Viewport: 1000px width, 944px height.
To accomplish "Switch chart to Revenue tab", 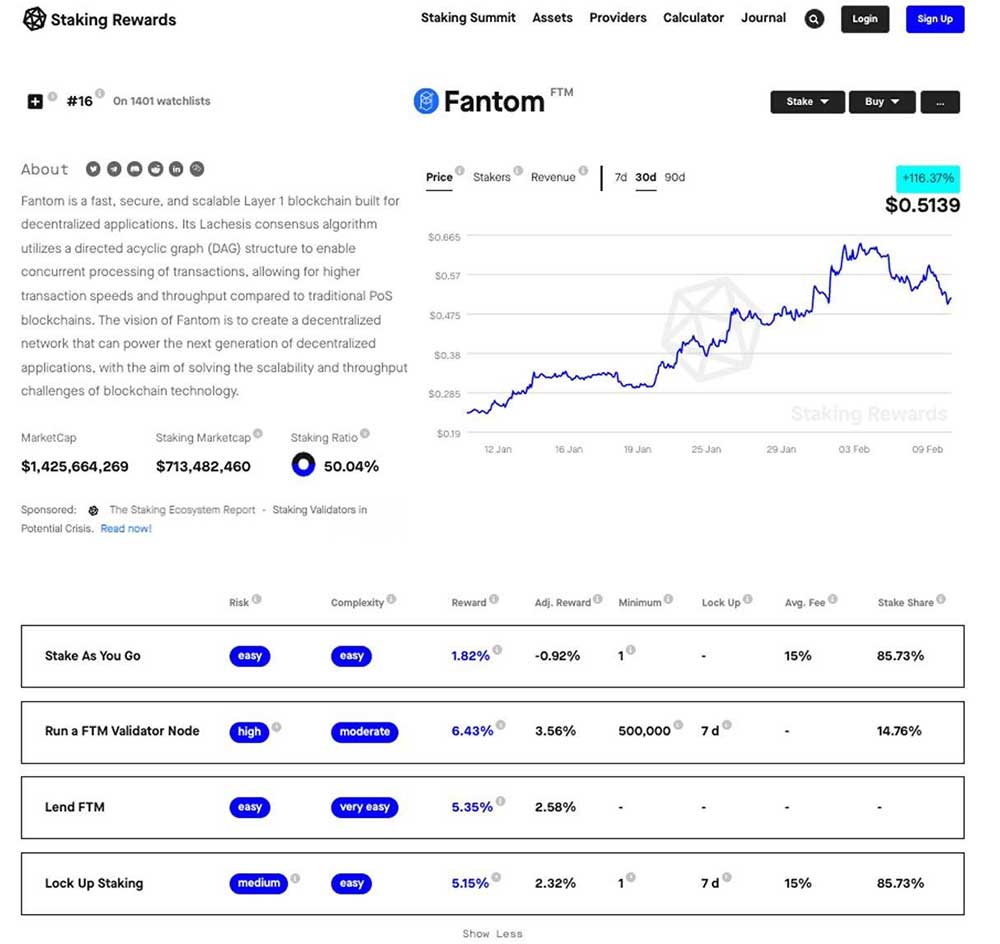I will click(553, 177).
